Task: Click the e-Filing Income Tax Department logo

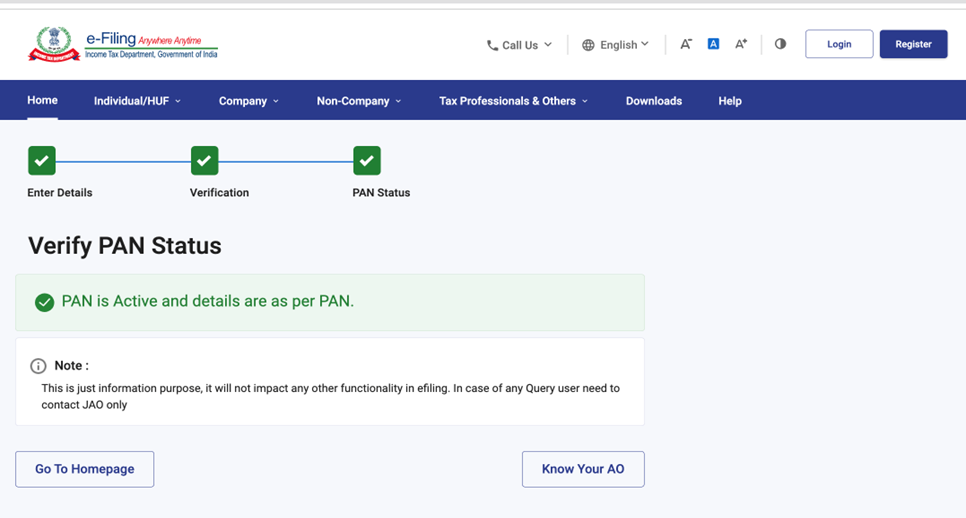Action: (123, 45)
